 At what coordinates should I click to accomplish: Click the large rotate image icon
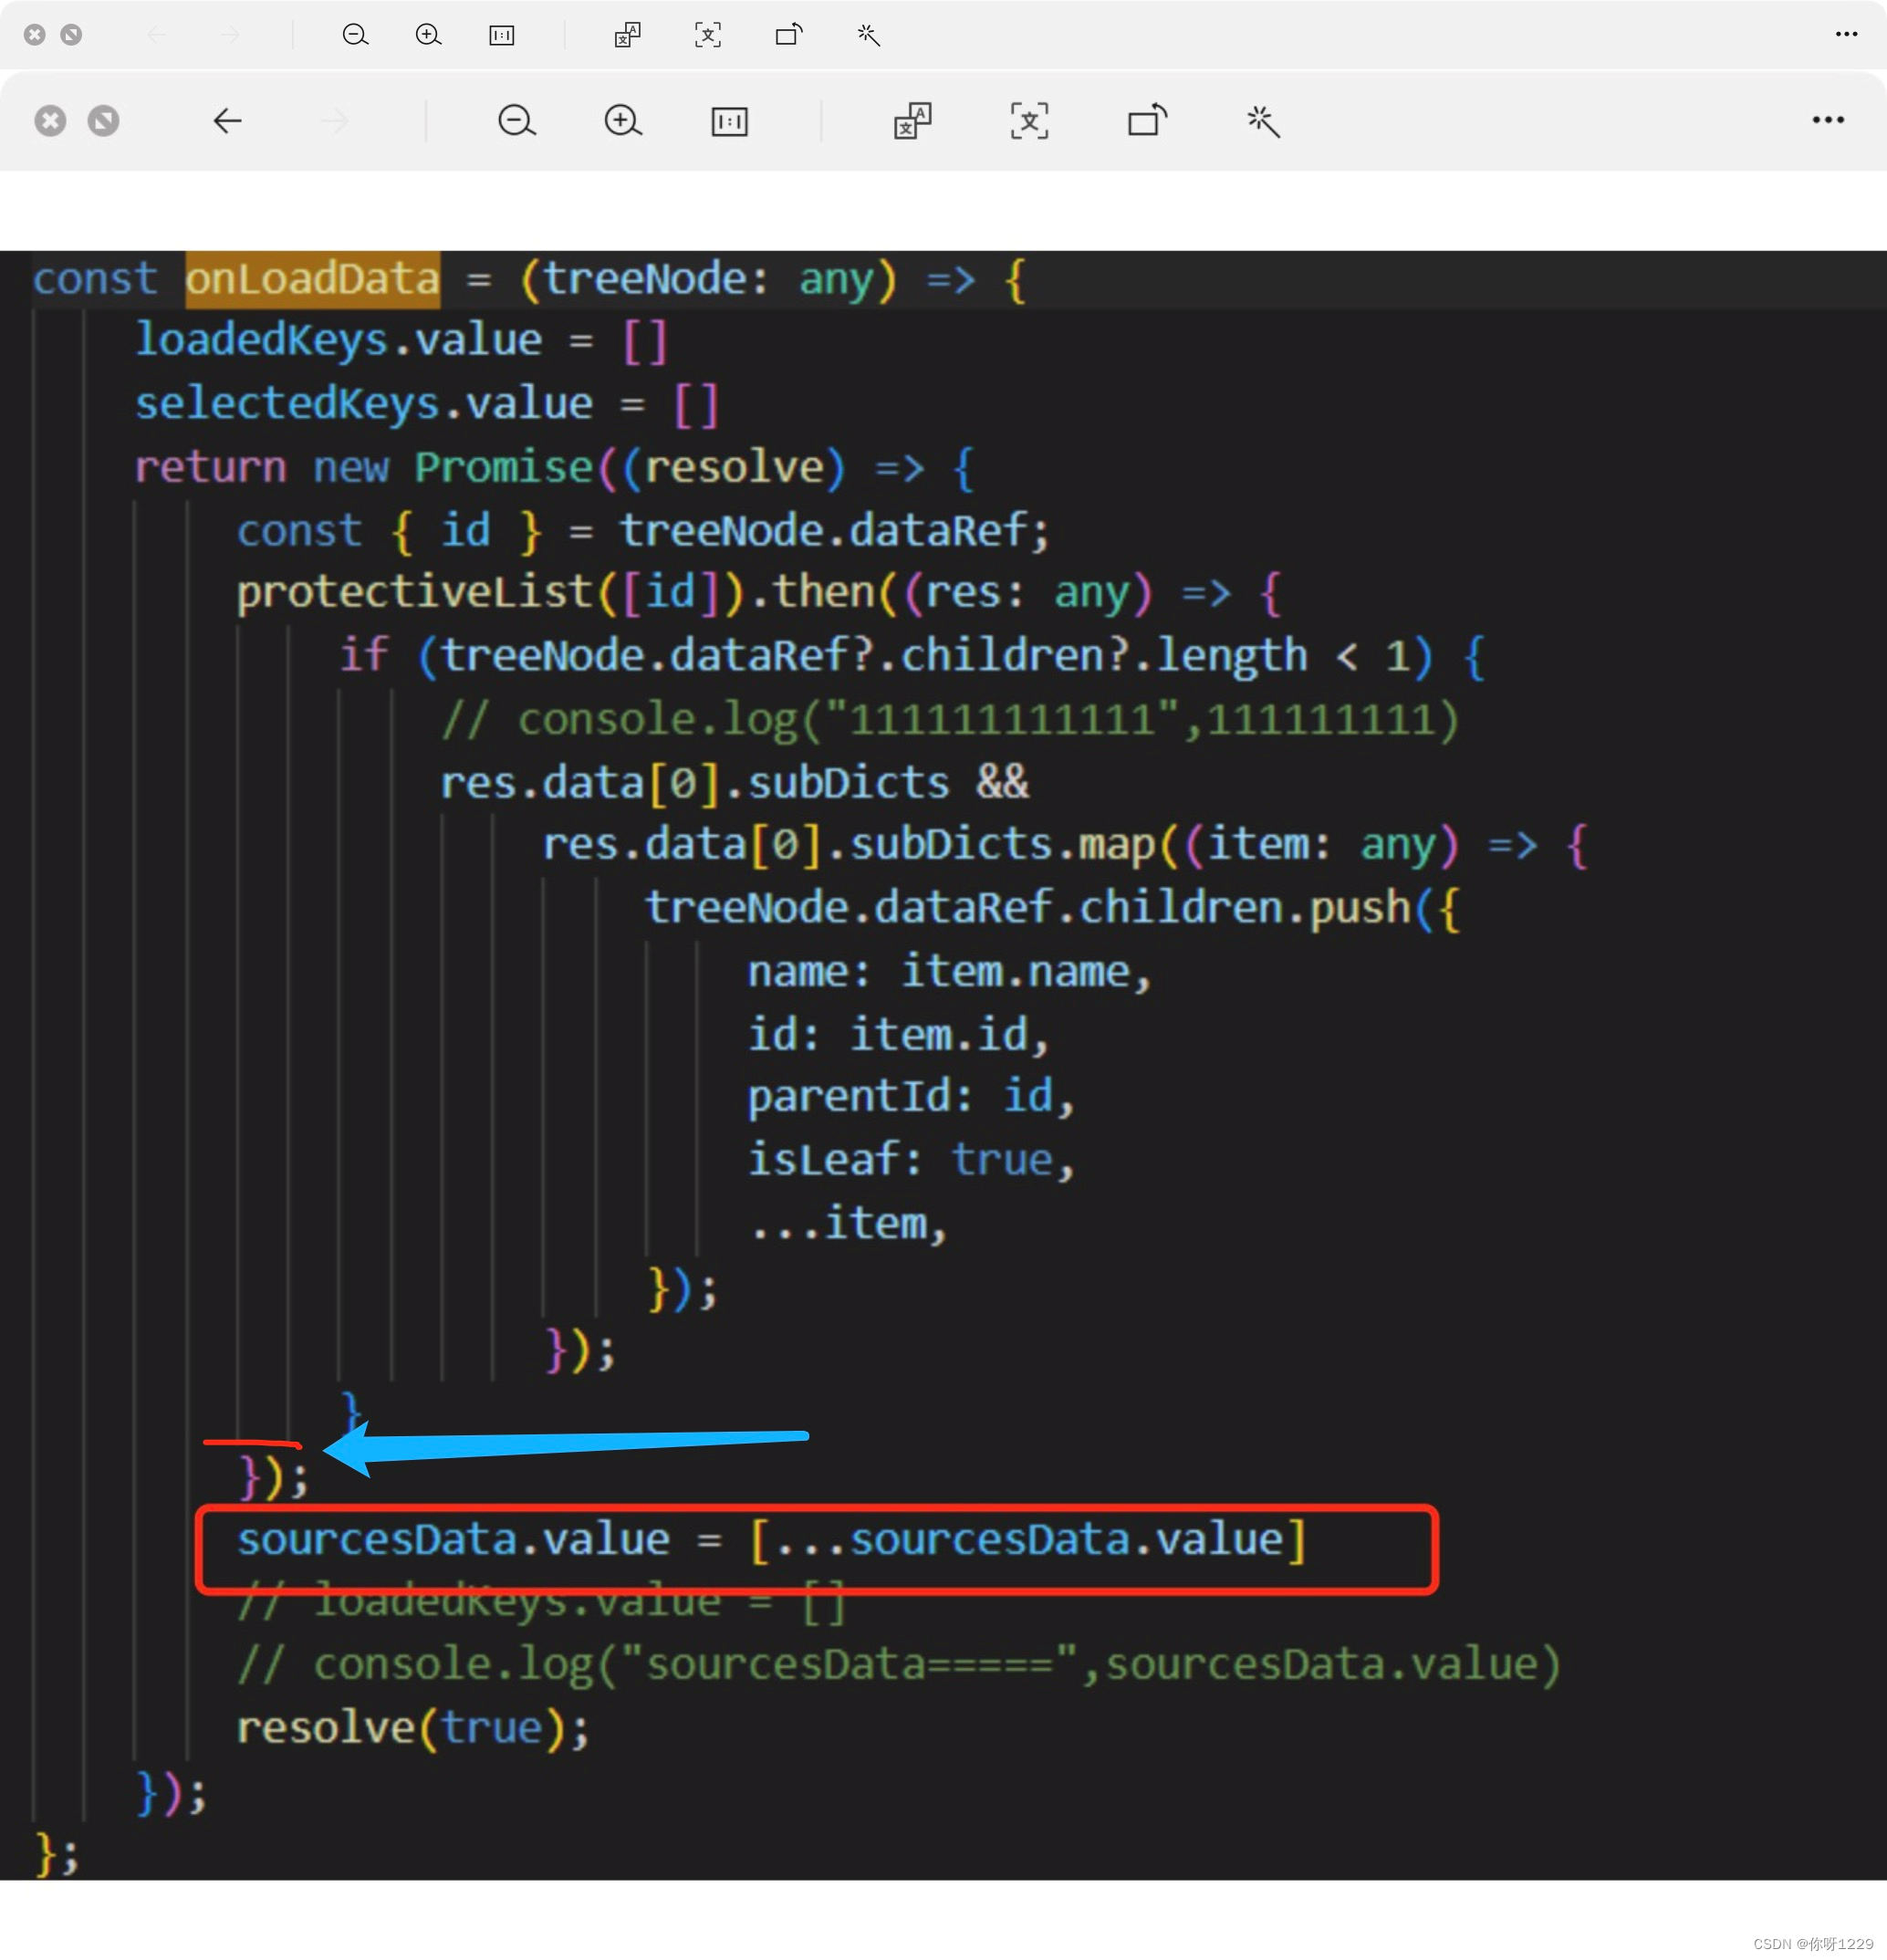click(1147, 121)
